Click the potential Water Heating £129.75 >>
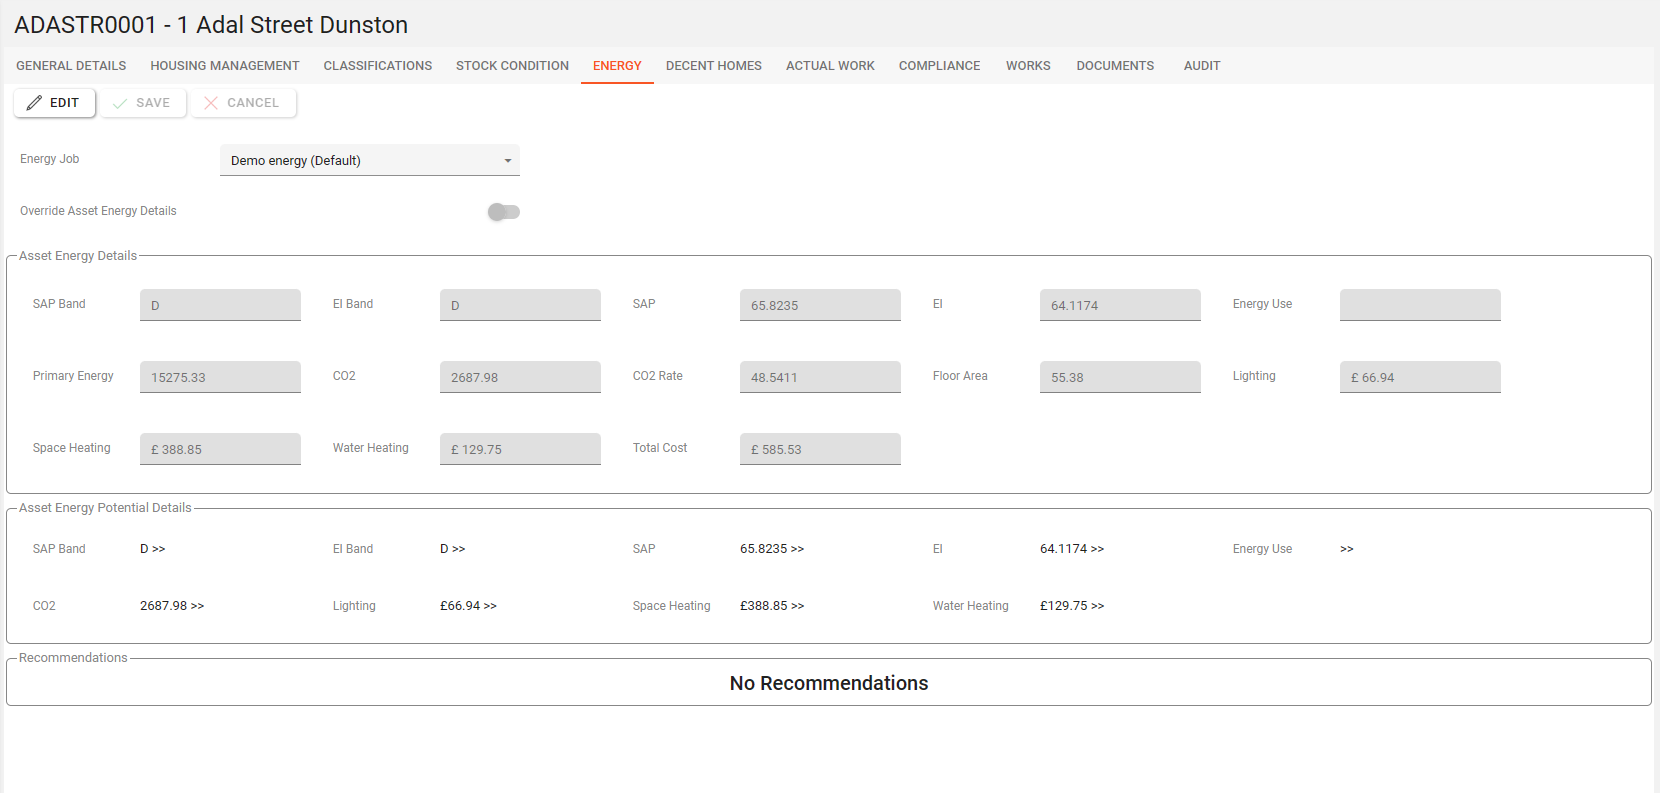This screenshot has height=793, width=1660. click(x=1072, y=606)
